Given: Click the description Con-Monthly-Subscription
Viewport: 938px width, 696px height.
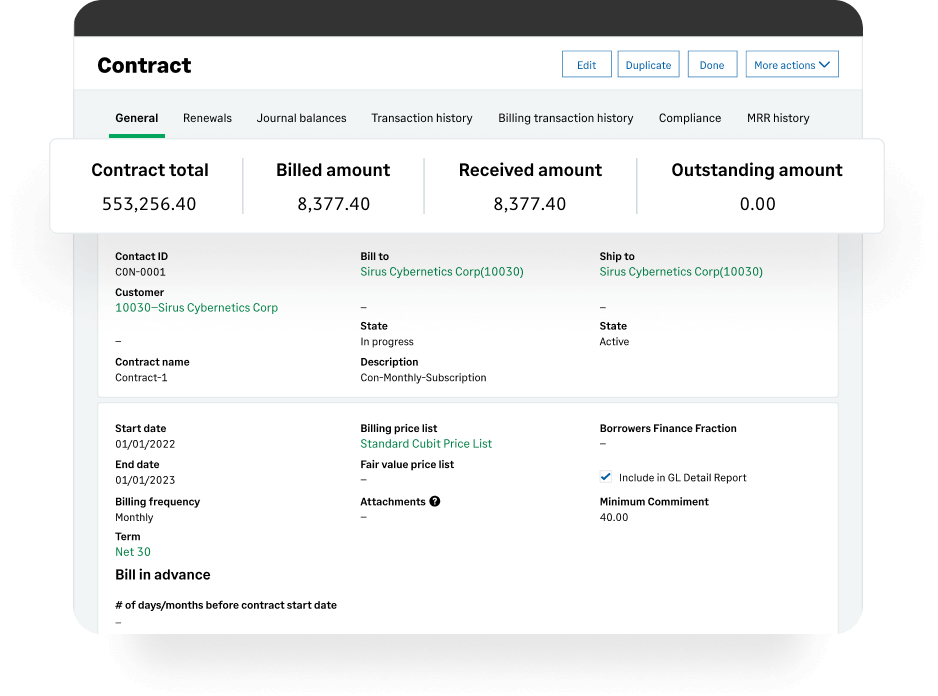Looking at the screenshot, I should 424,378.
